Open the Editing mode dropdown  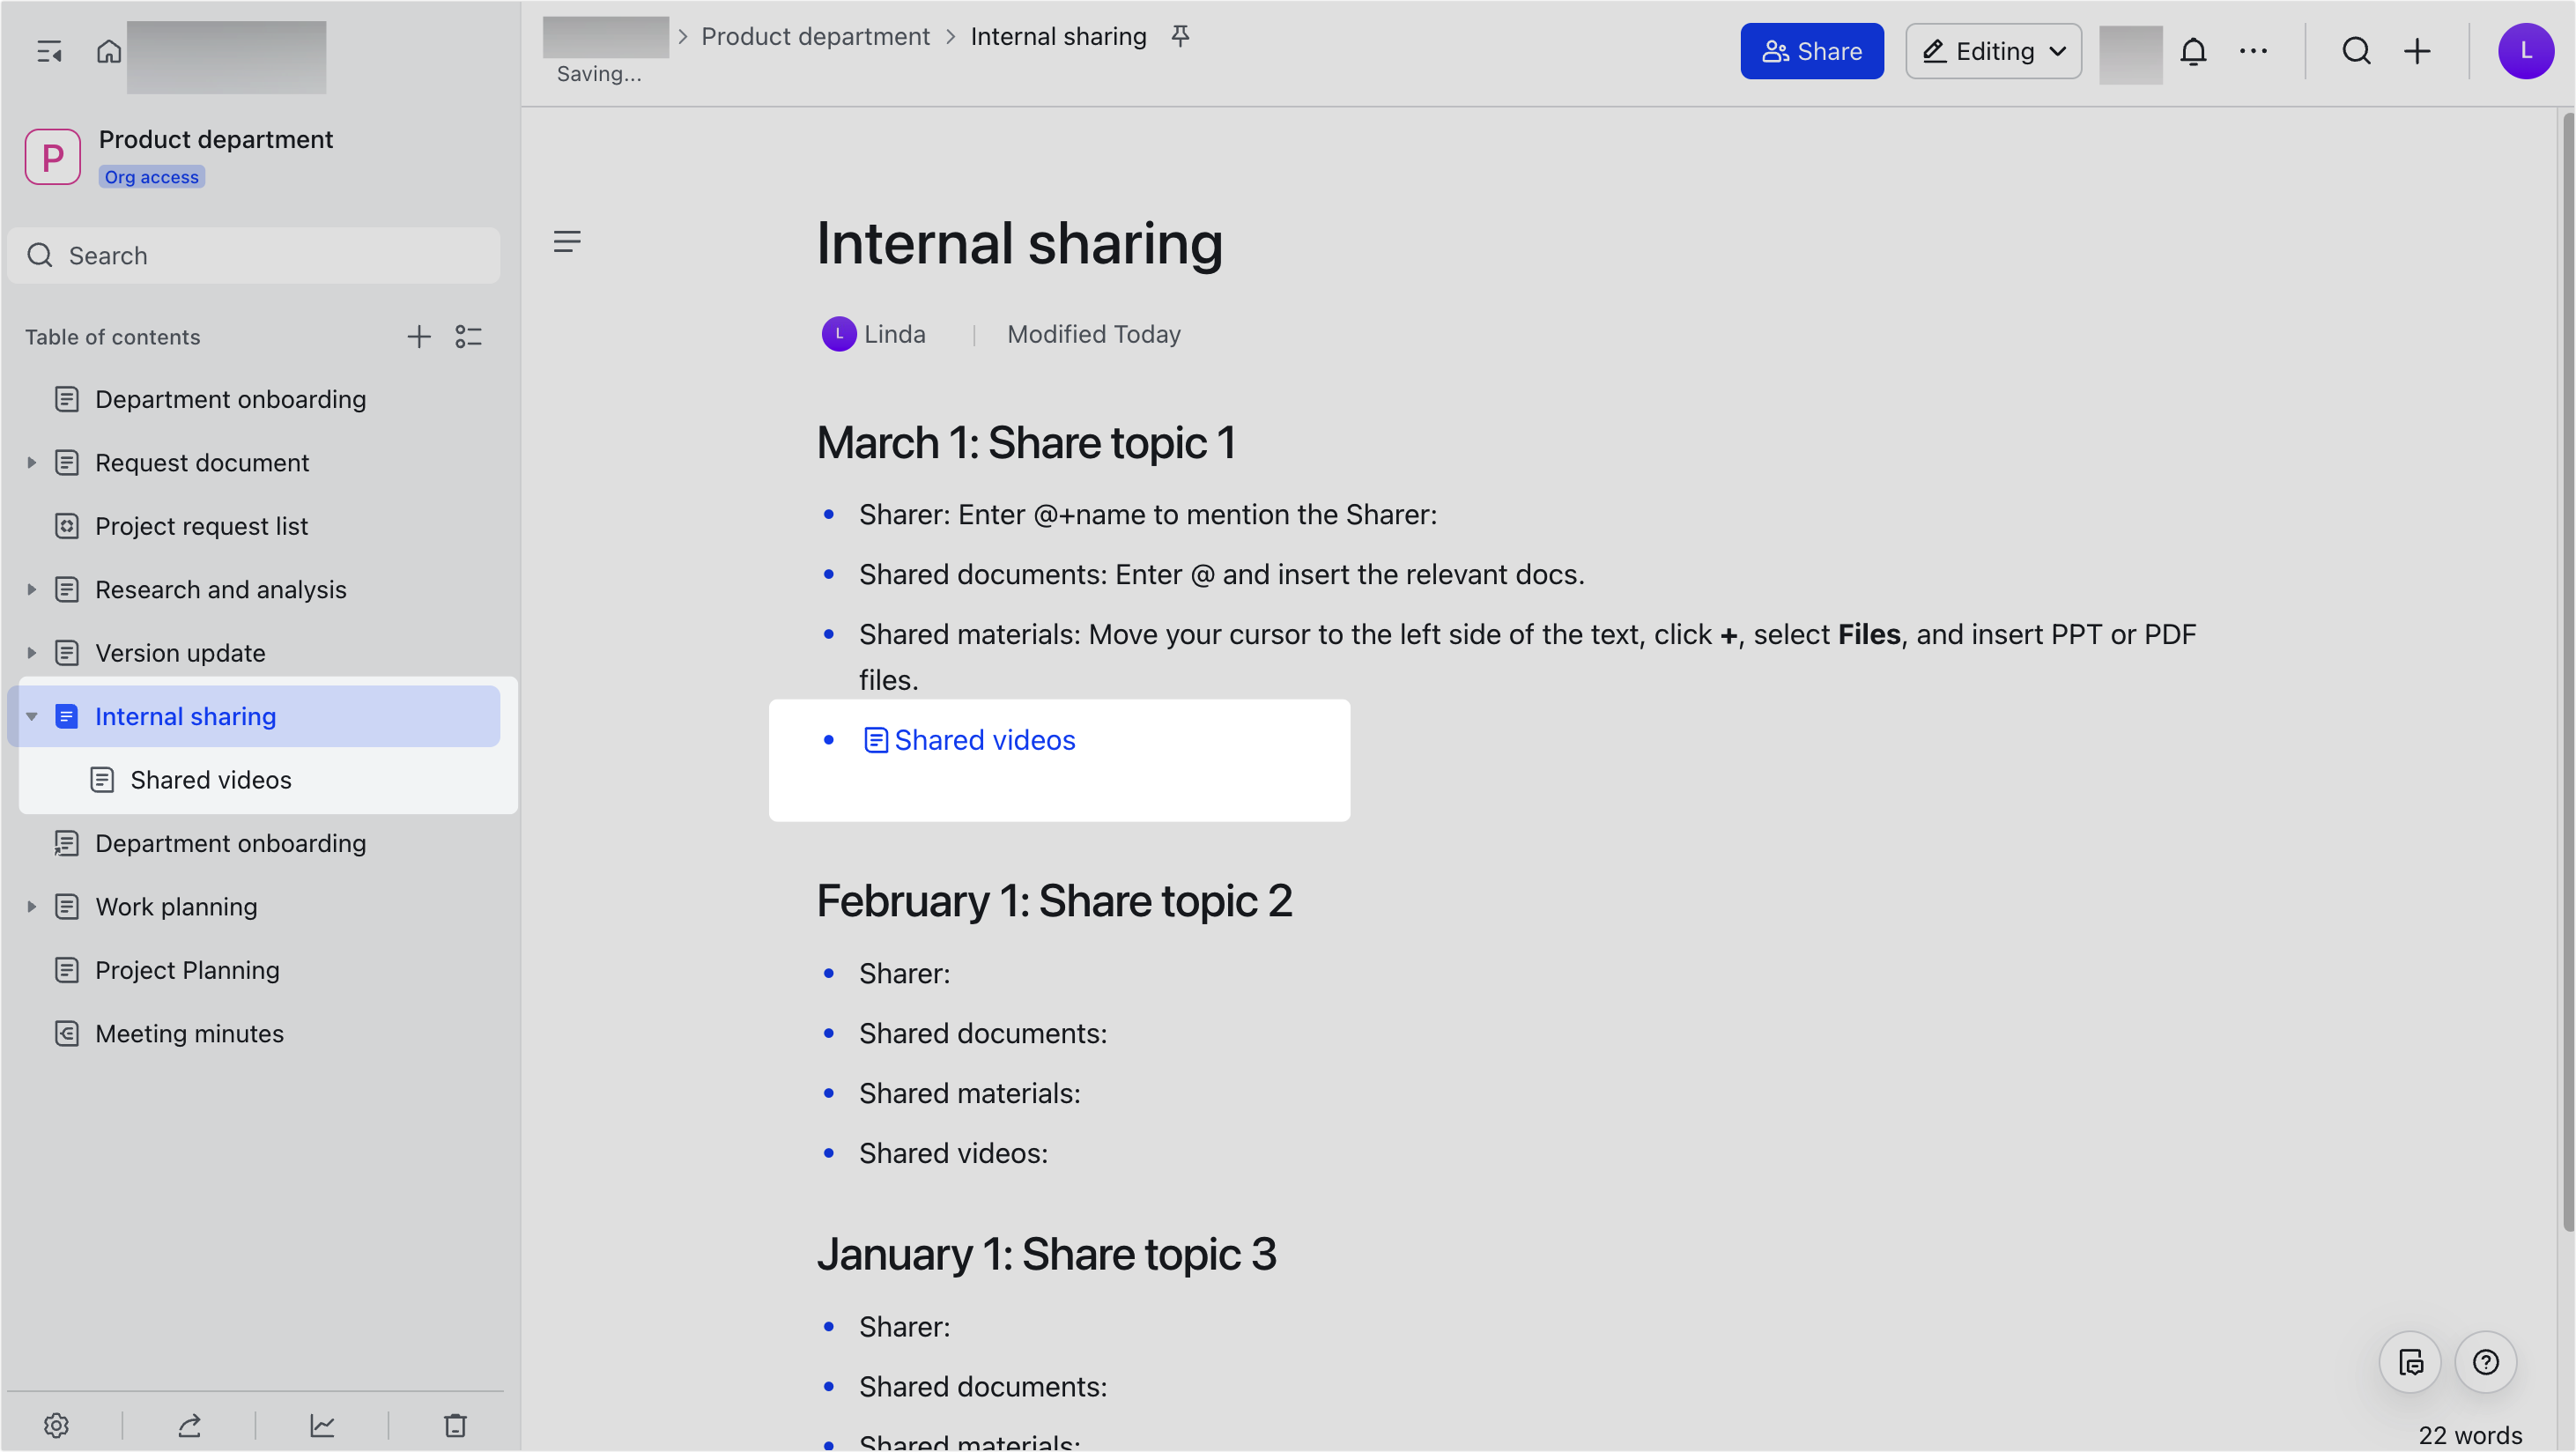pos(1993,51)
